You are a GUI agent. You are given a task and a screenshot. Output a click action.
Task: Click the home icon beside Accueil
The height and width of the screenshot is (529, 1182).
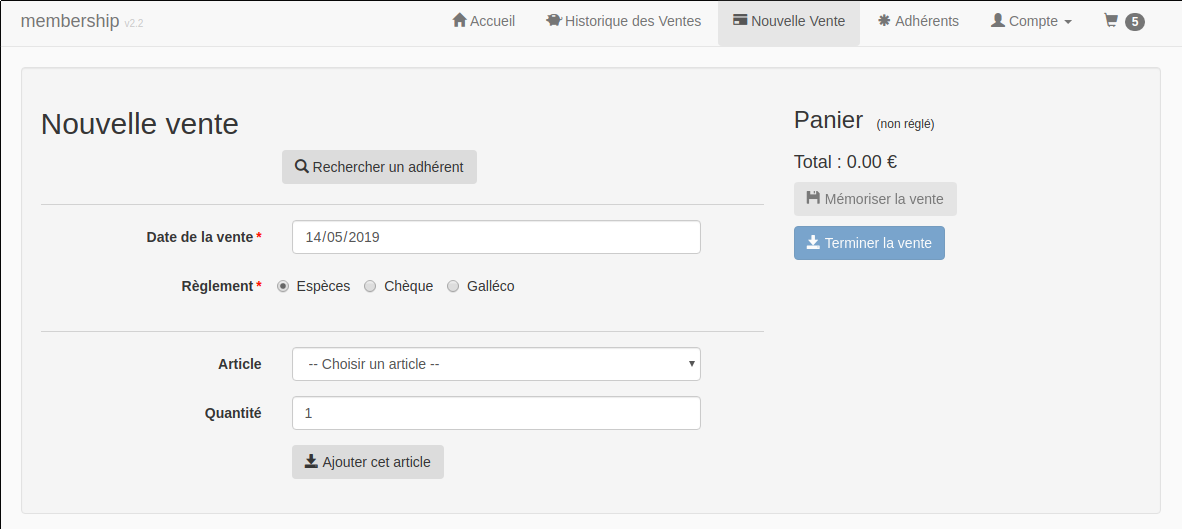tap(460, 20)
